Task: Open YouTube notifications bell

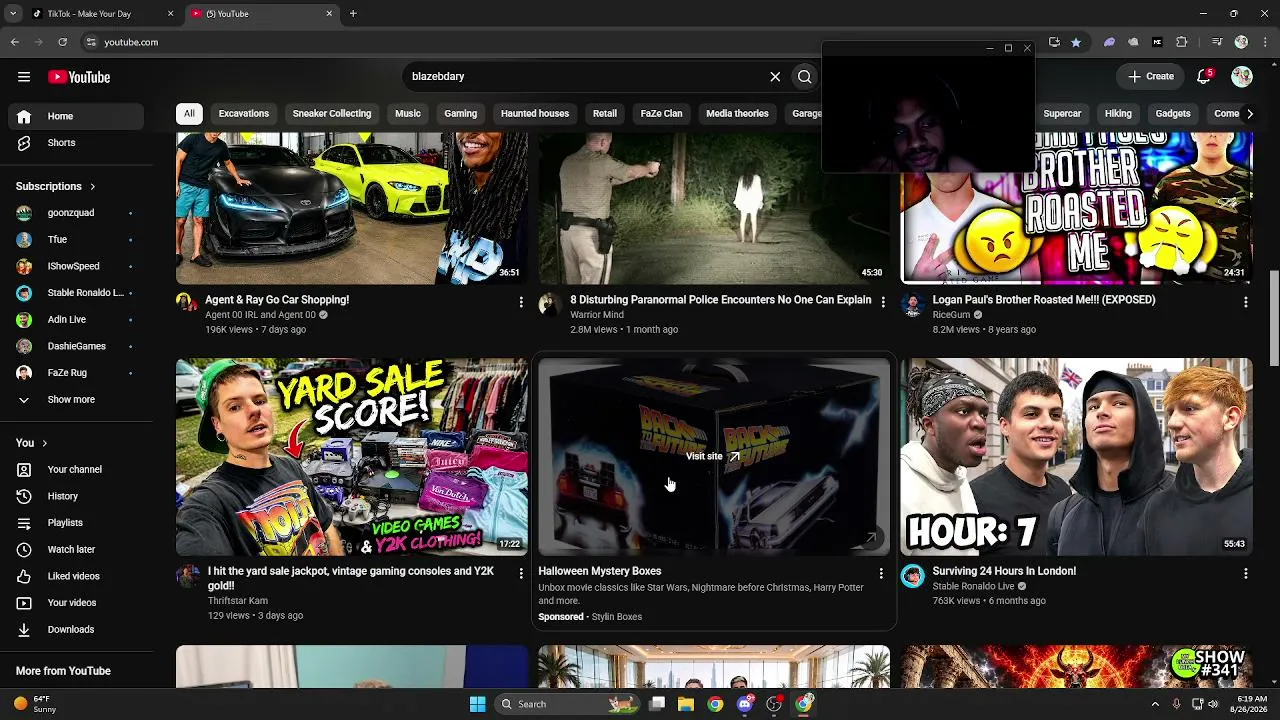Action: [x=1204, y=77]
